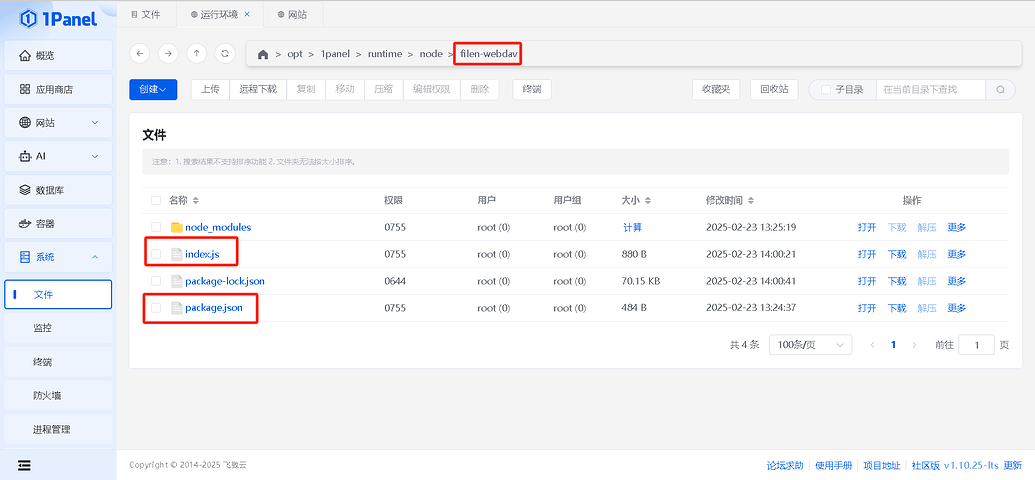
Task: Close the 运行环境 tab
Action: tap(247, 14)
